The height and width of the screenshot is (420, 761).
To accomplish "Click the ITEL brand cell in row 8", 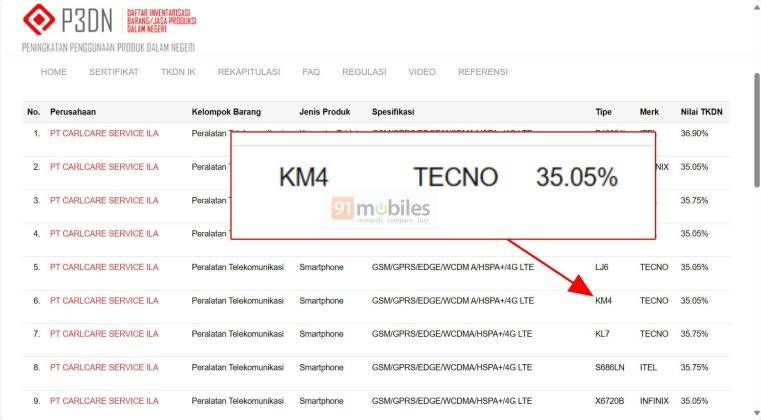I will coord(648,367).
